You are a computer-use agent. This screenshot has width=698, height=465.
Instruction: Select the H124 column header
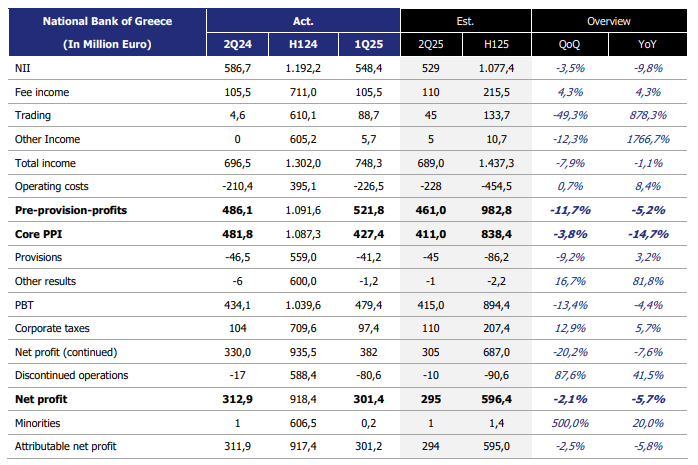point(303,44)
